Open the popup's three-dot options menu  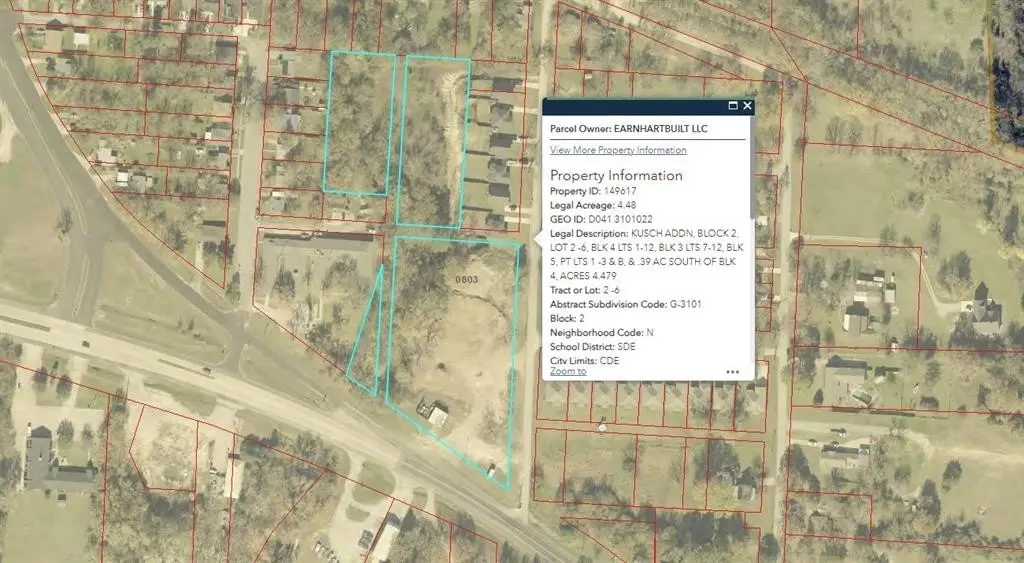point(733,371)
